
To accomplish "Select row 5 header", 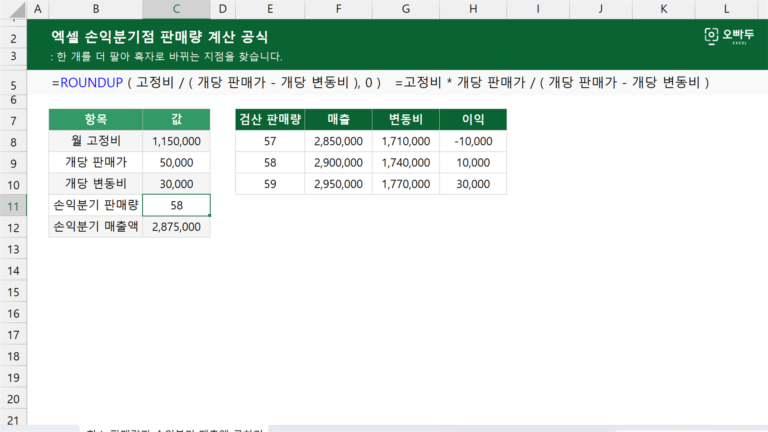I will (13, 85).
